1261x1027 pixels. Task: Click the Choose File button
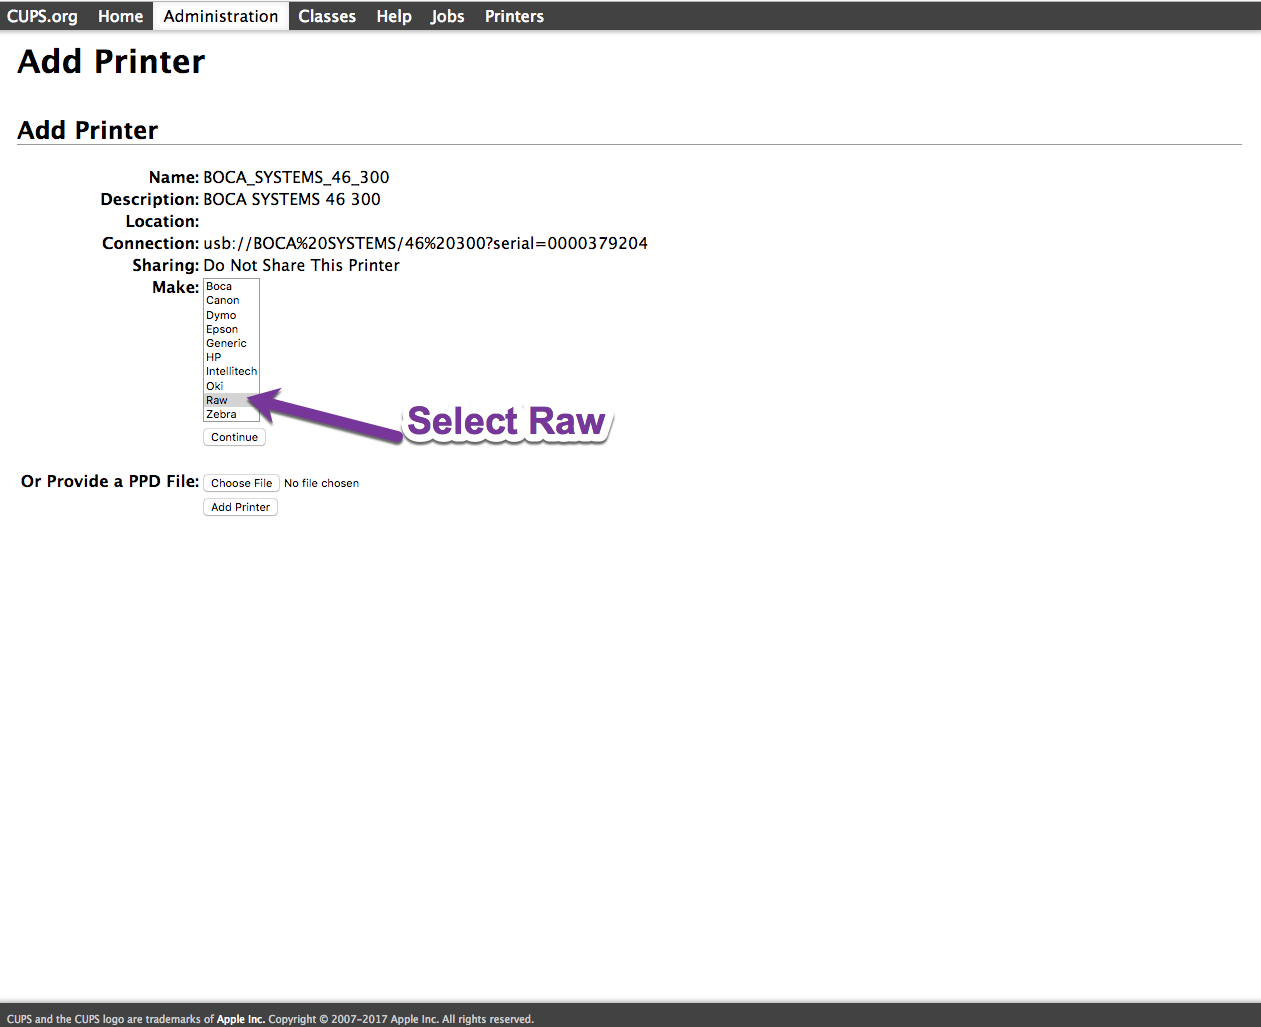[241, 483]
